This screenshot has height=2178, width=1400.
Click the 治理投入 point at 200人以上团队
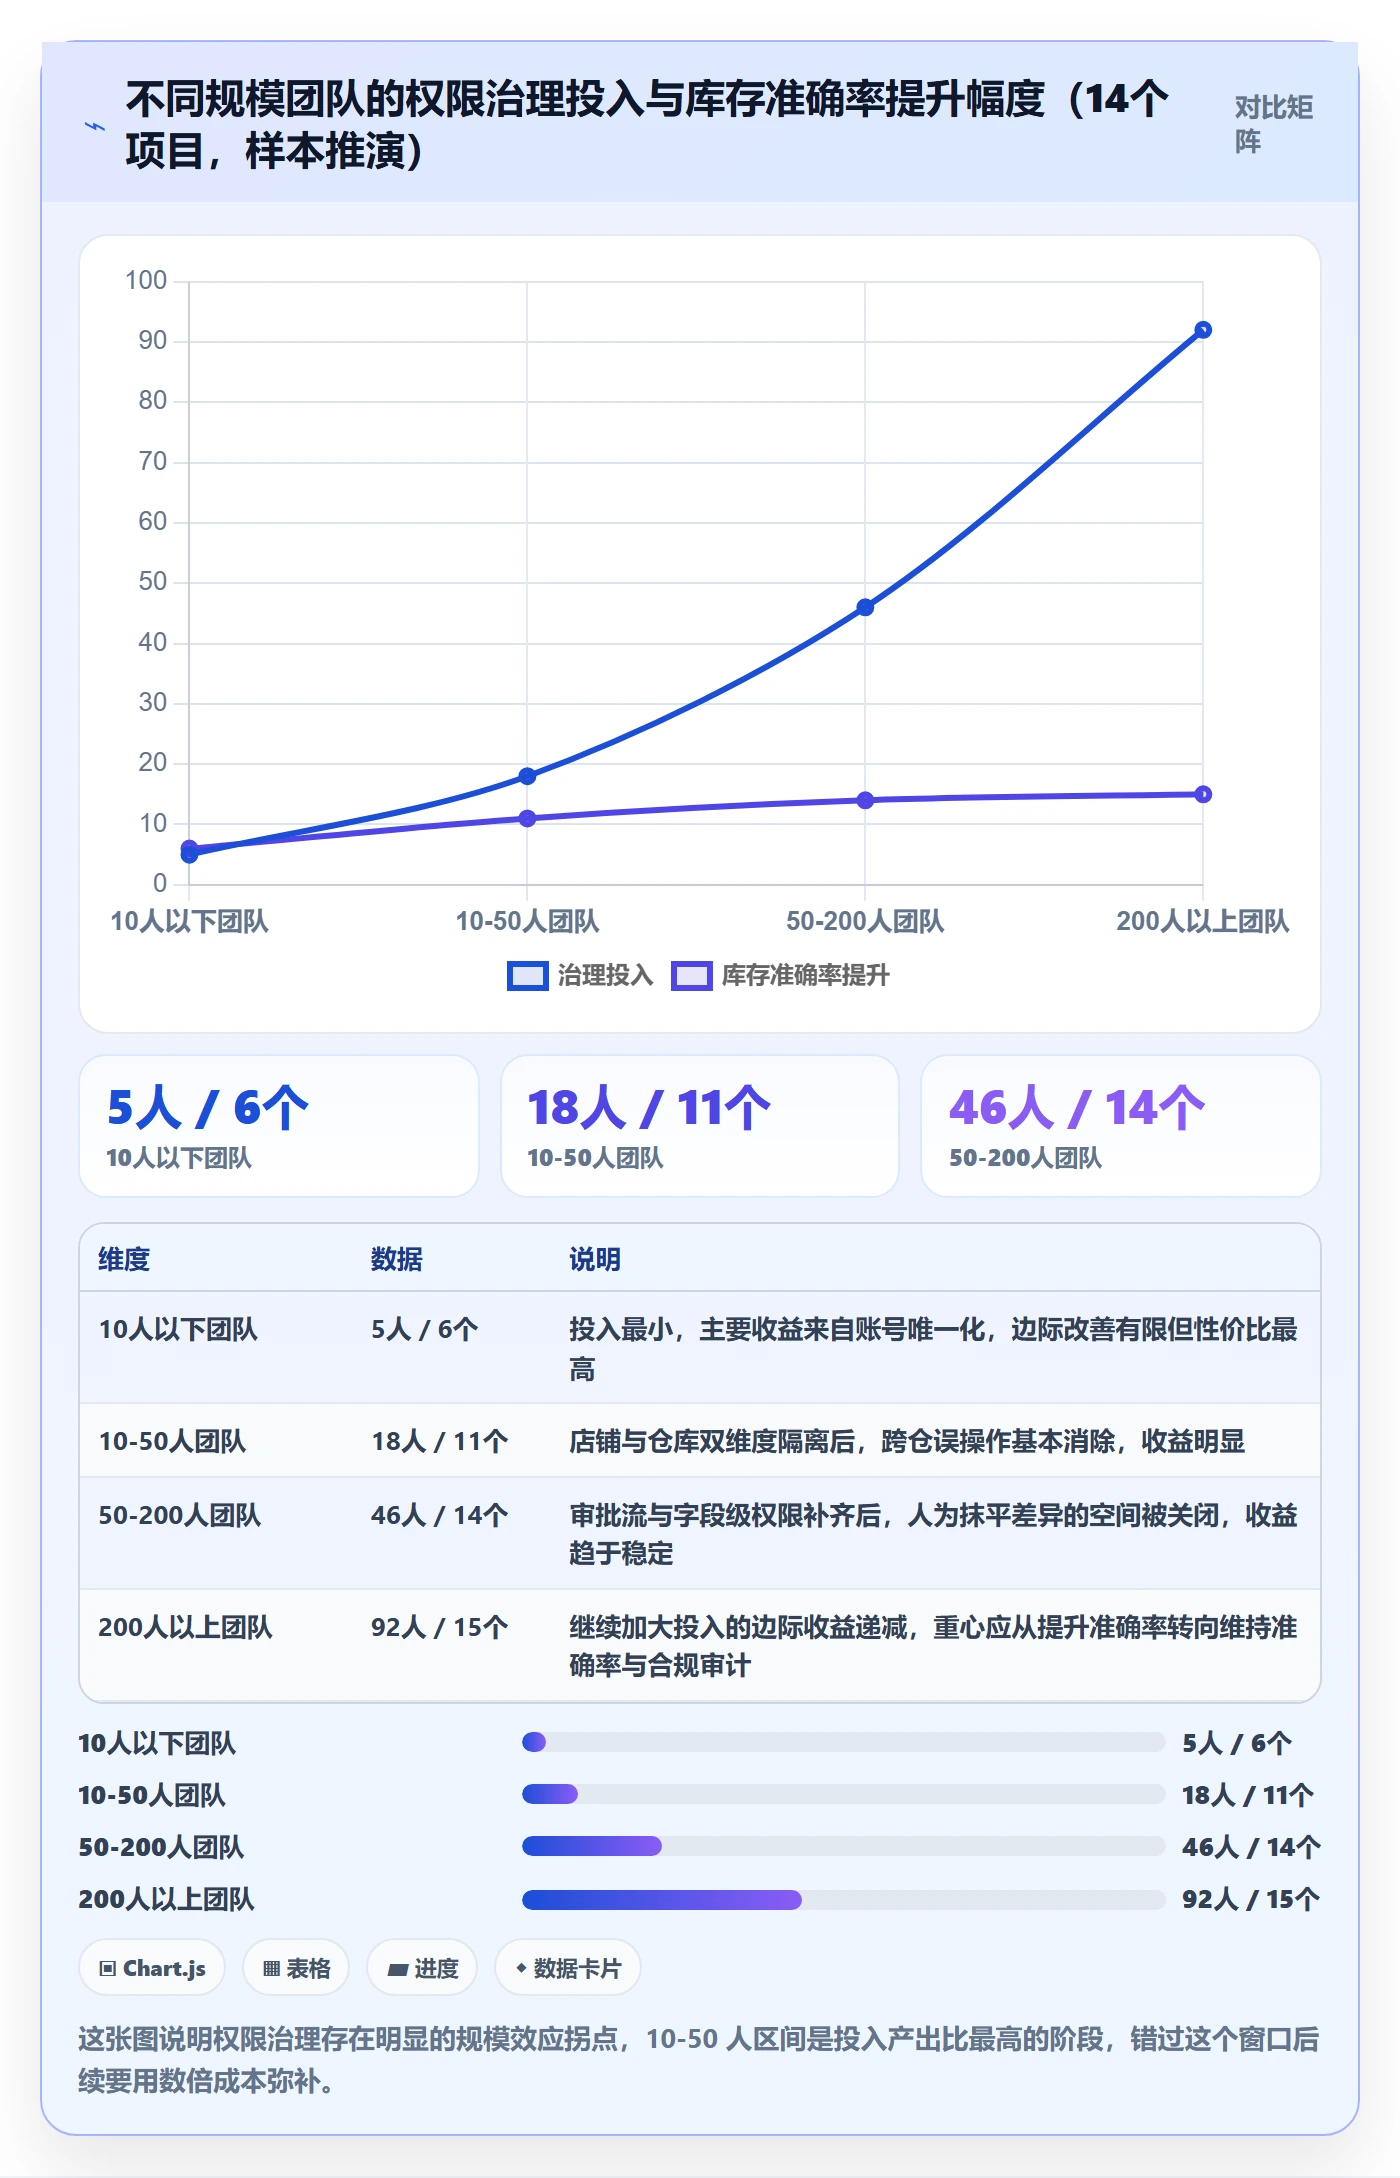click(1203, 330)
